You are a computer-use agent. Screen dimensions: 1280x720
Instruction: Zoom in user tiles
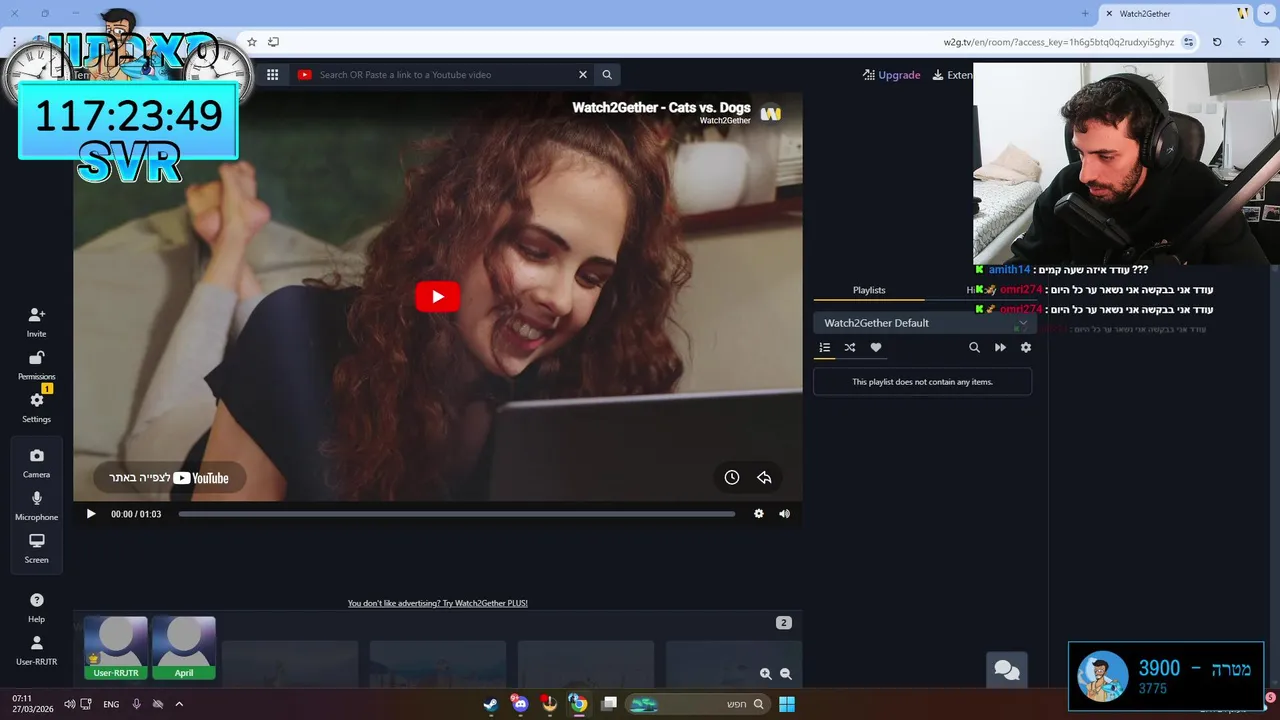(x=766, y=674)
